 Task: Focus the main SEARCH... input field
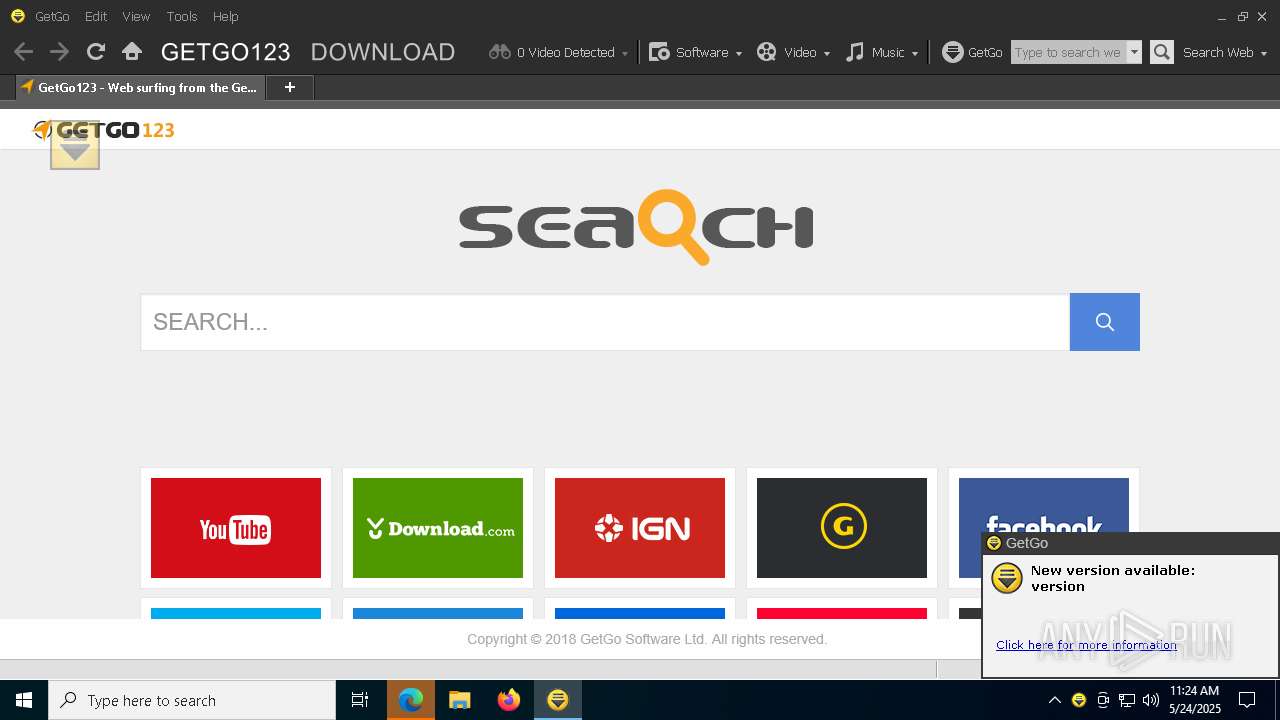(x=605, y=322)
